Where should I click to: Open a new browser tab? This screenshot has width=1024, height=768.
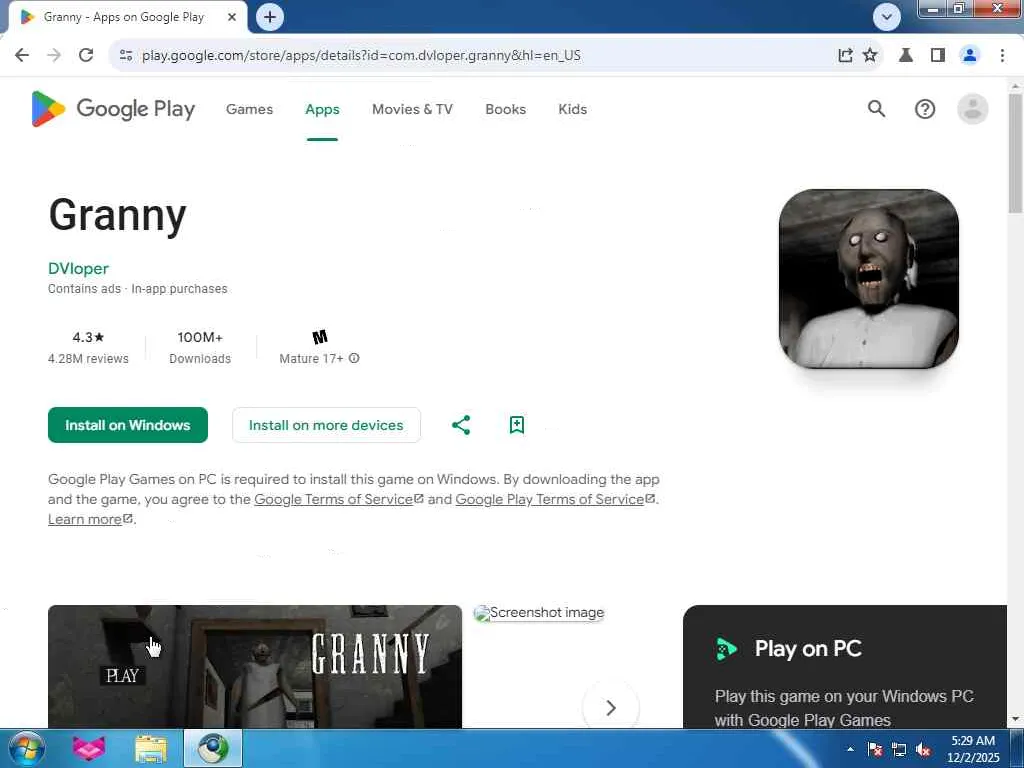click(270, 17)
